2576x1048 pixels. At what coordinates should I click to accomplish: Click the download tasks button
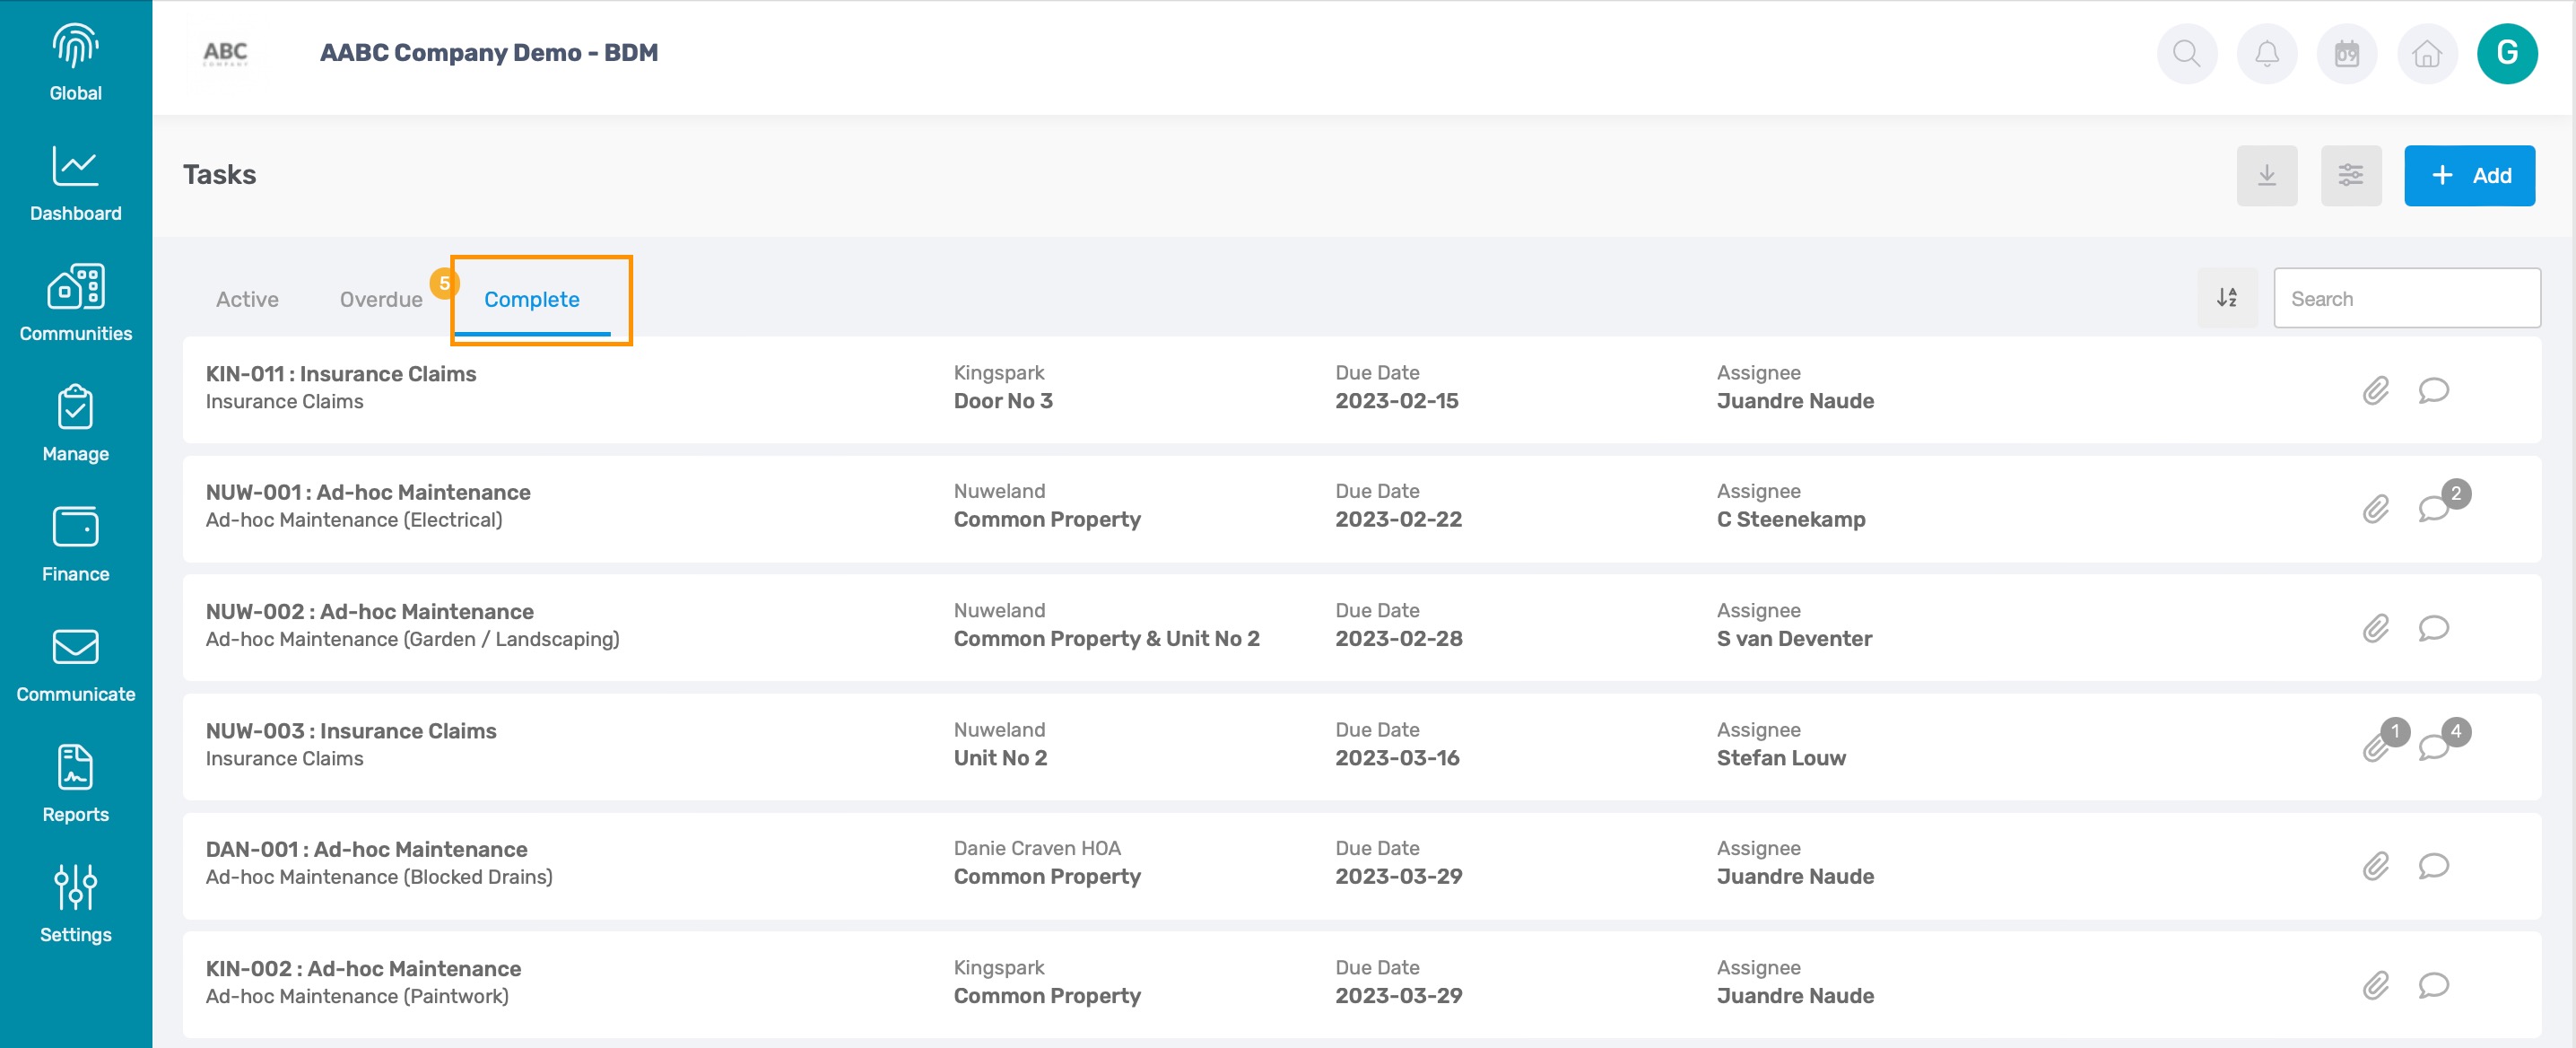click(x=2266, y=176)
